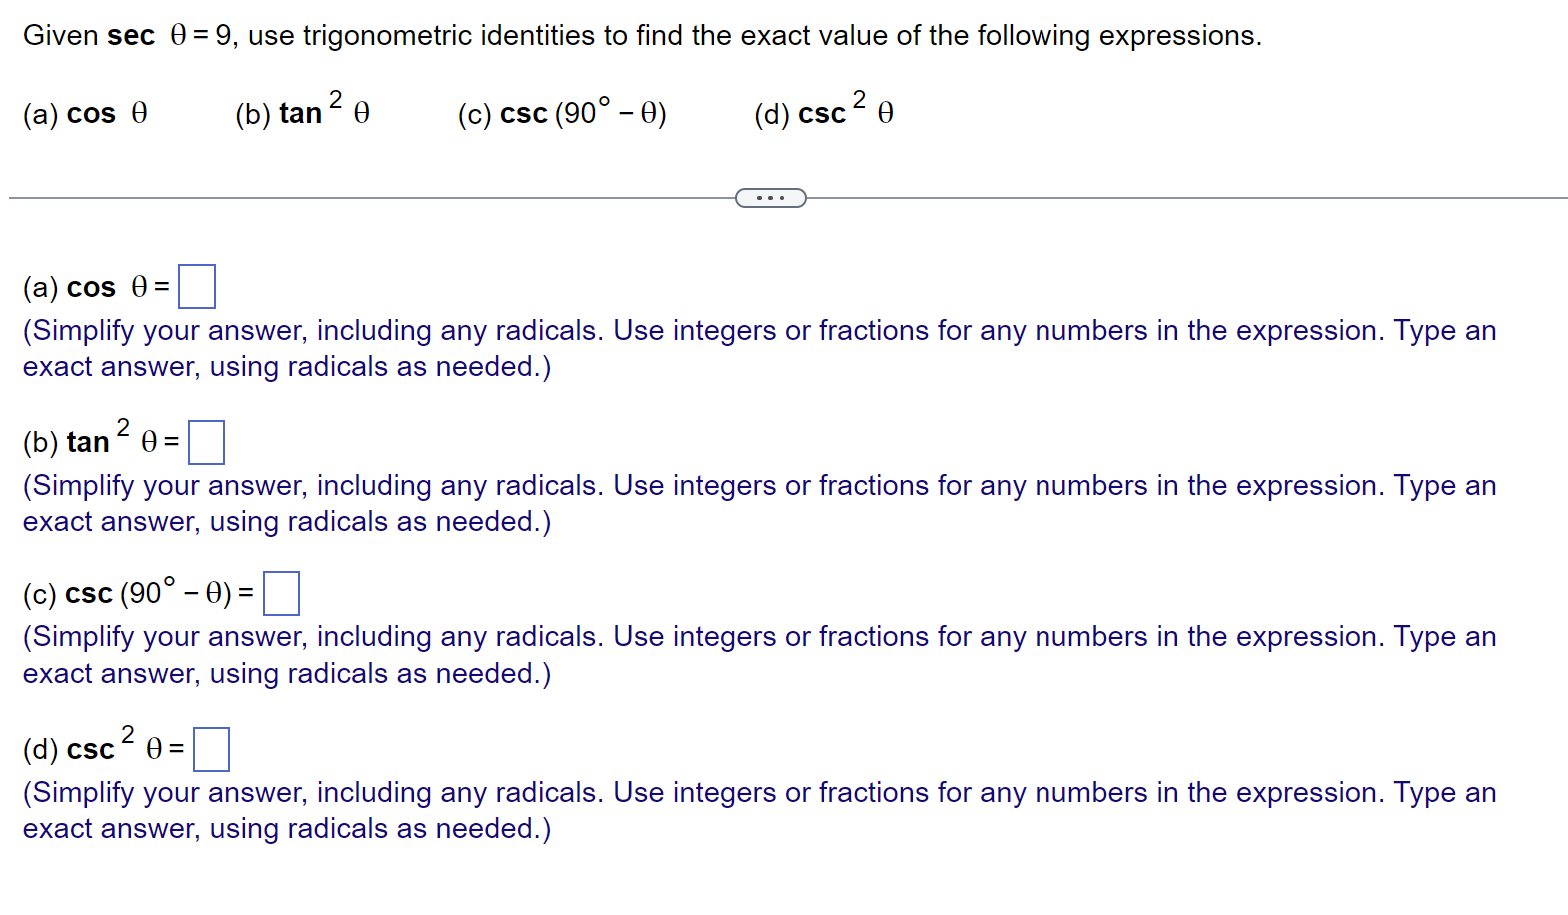Click the (d) csc² θ expression in the header row
Viewport: 1568px width, 915px height.
tap(823, 113)
